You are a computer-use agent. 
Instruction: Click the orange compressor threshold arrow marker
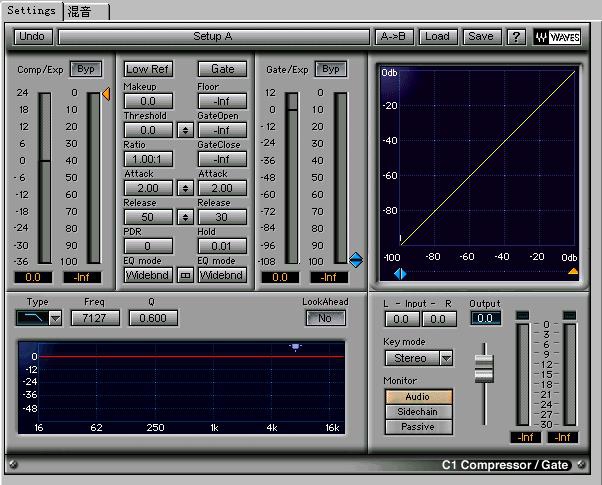(x=106, y=94)
